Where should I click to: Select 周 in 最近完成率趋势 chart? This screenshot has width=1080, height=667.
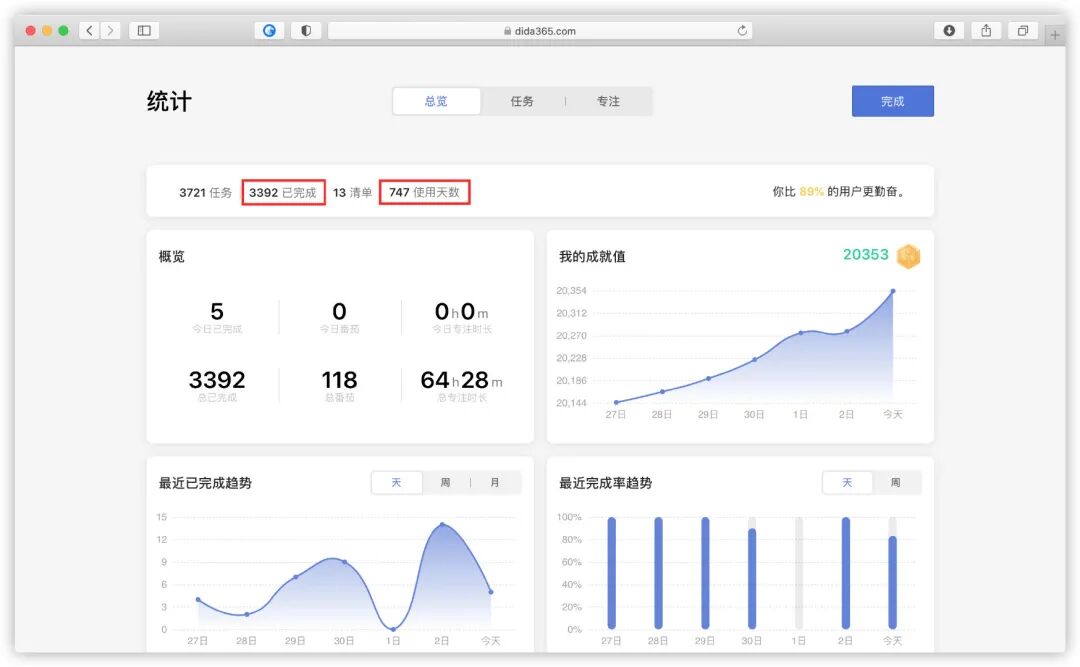895,482
